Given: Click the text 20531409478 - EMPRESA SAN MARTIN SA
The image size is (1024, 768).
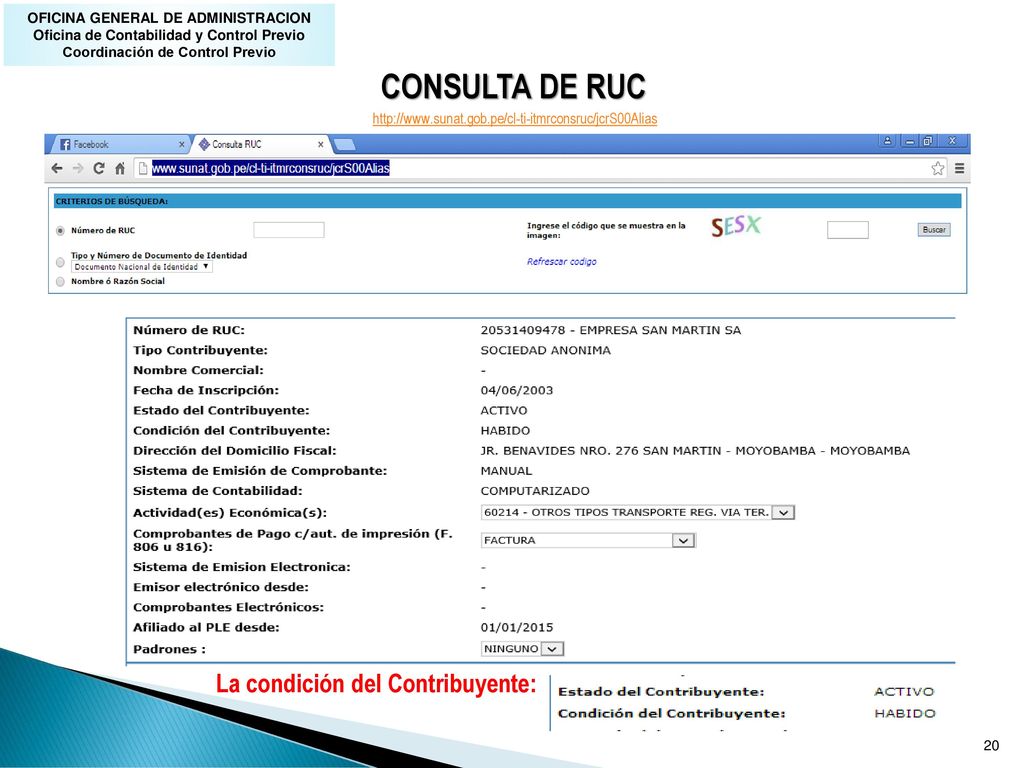Looking at the screenshot, I should (611, 330).
